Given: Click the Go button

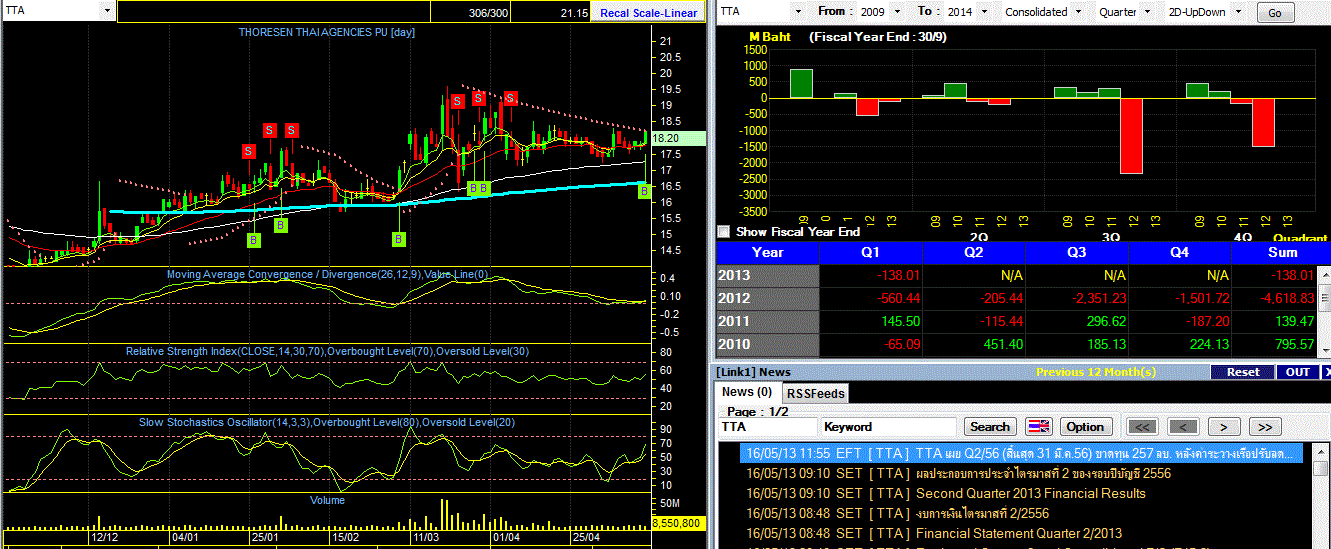Looking at the screenshot, I should (1274, 13).
